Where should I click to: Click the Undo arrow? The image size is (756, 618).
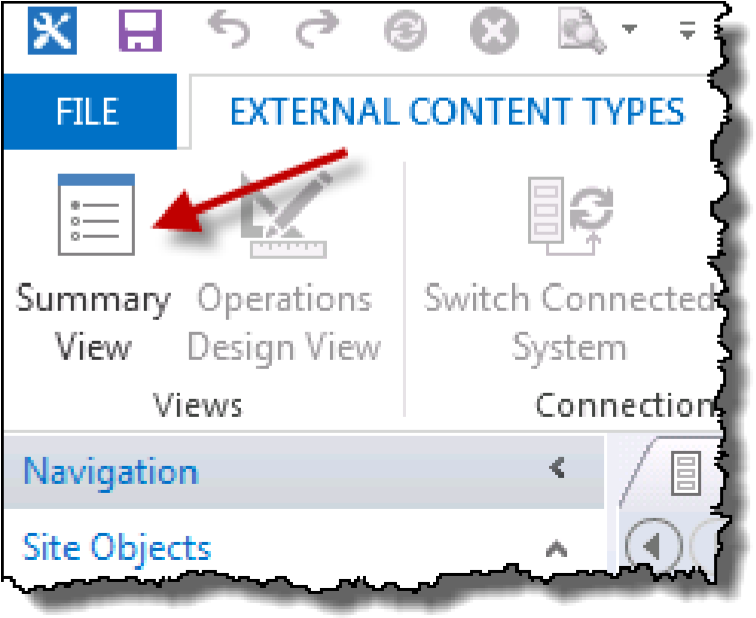[x=229, y=30]
